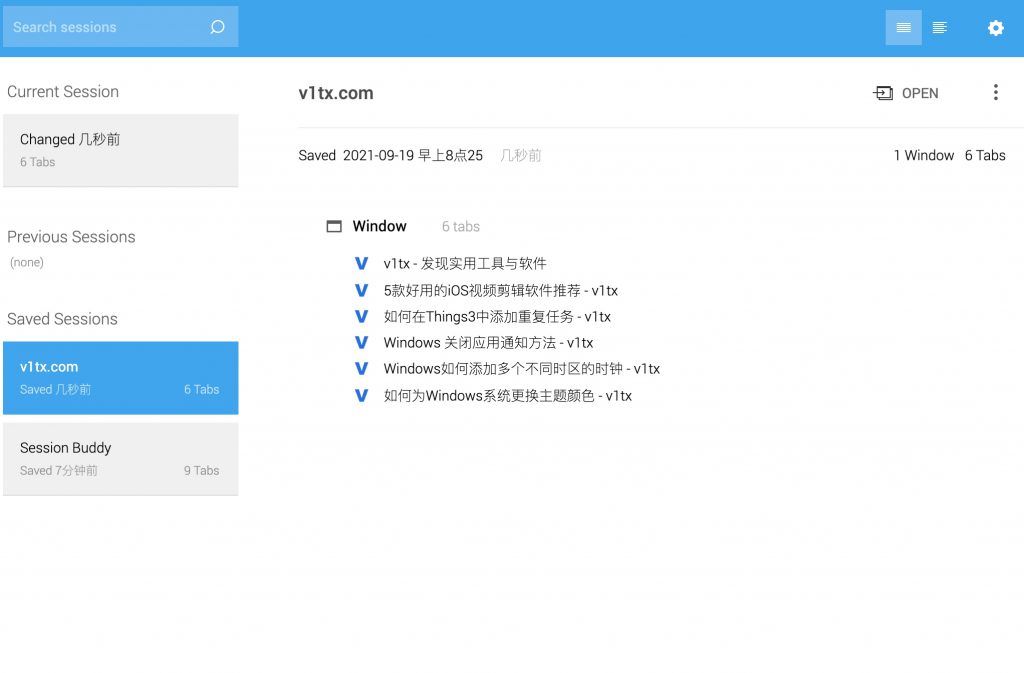Click the favicon beside the 不同时区的时钟 tab

coord(361,369)
